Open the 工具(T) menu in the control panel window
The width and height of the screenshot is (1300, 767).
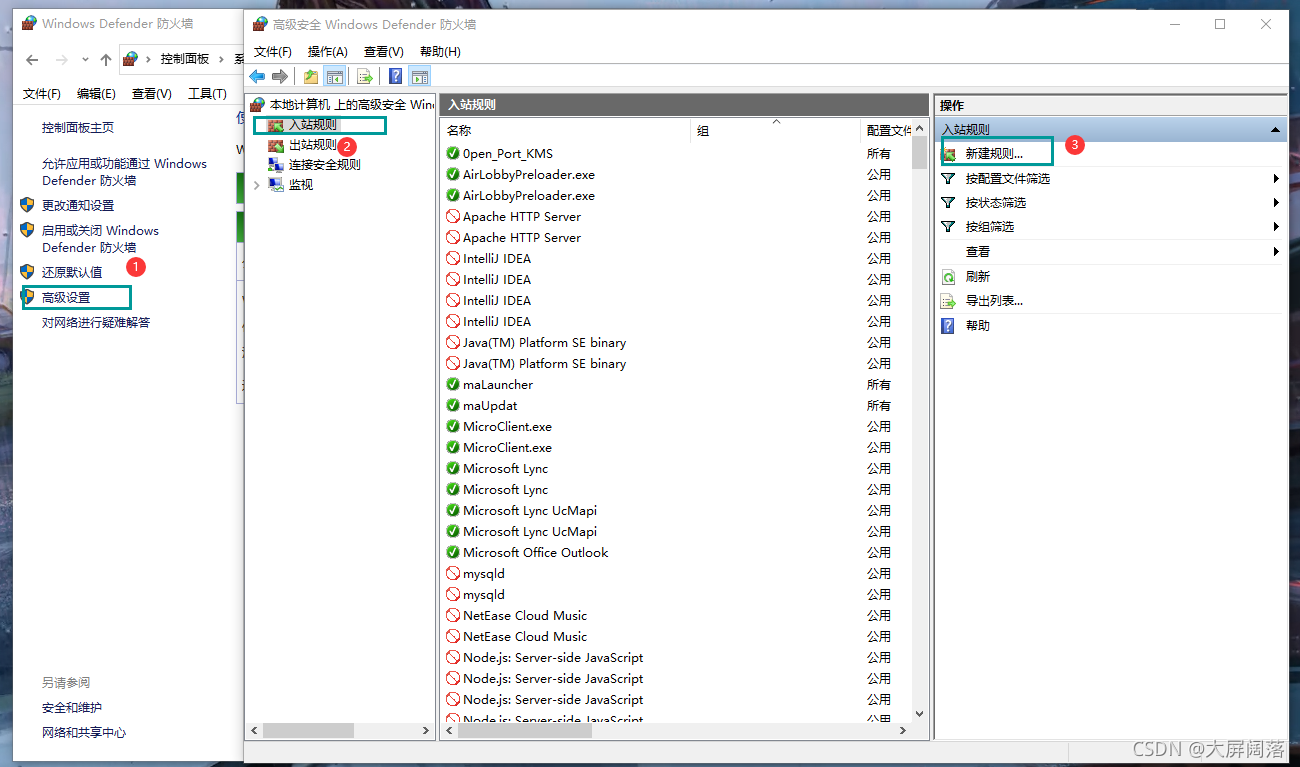click(207, 94)
